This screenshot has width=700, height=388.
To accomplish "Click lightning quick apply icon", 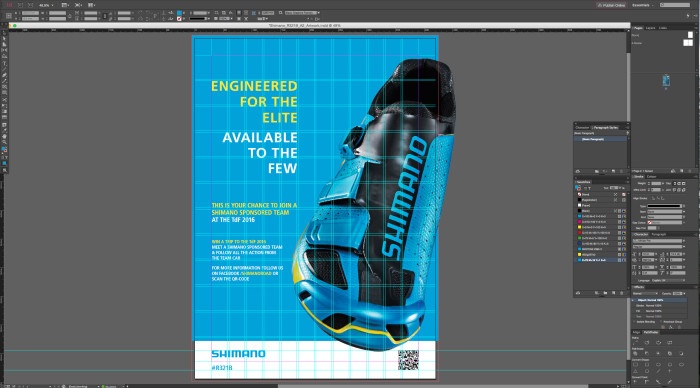I will coord(688,15).
